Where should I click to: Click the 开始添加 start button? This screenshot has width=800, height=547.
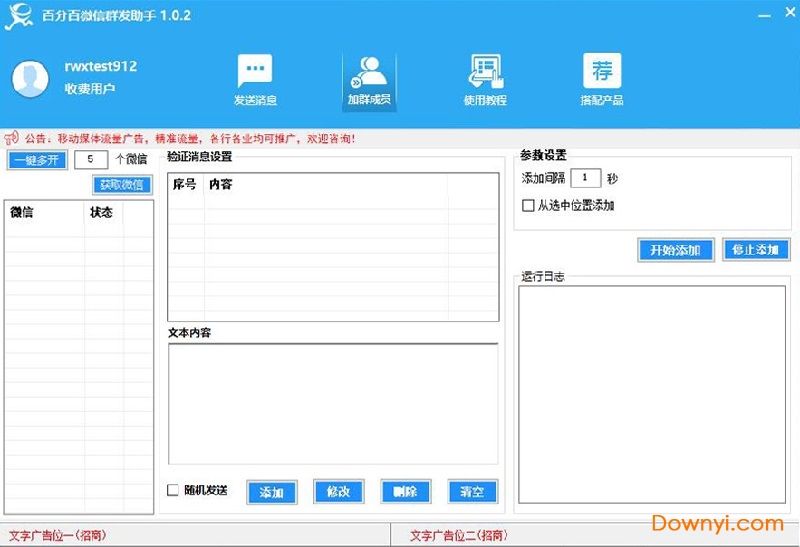pyautogui.click(x=675, y=250)
